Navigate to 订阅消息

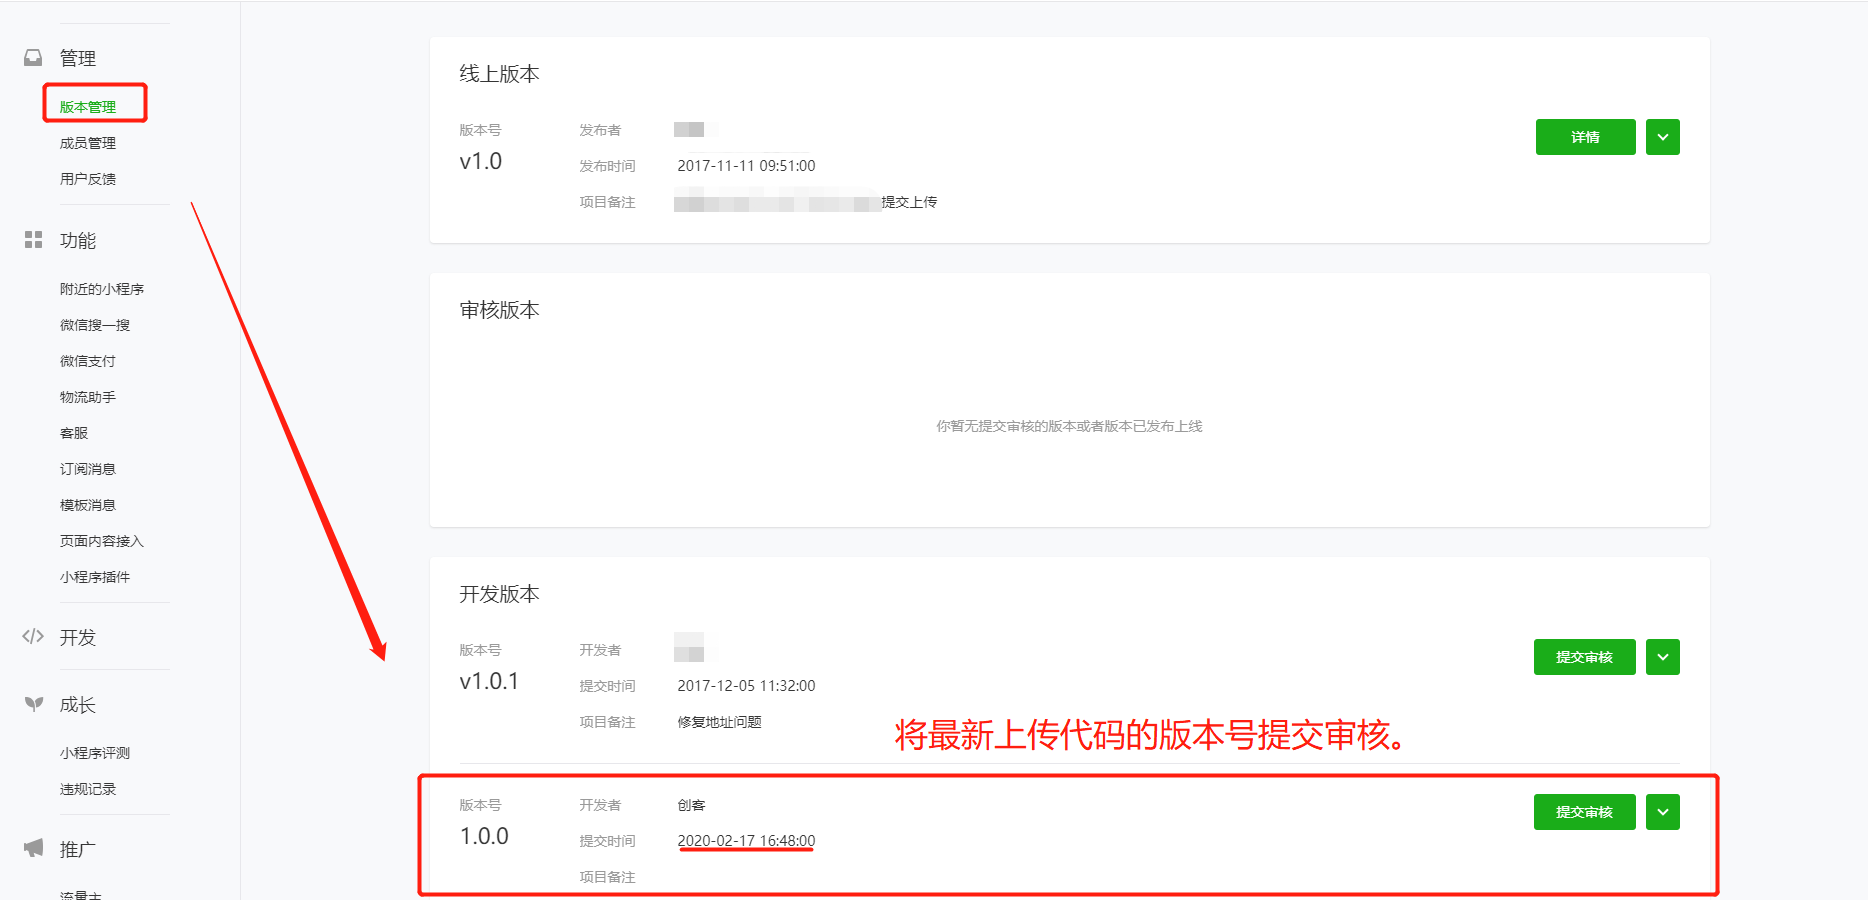coord(88,469)
